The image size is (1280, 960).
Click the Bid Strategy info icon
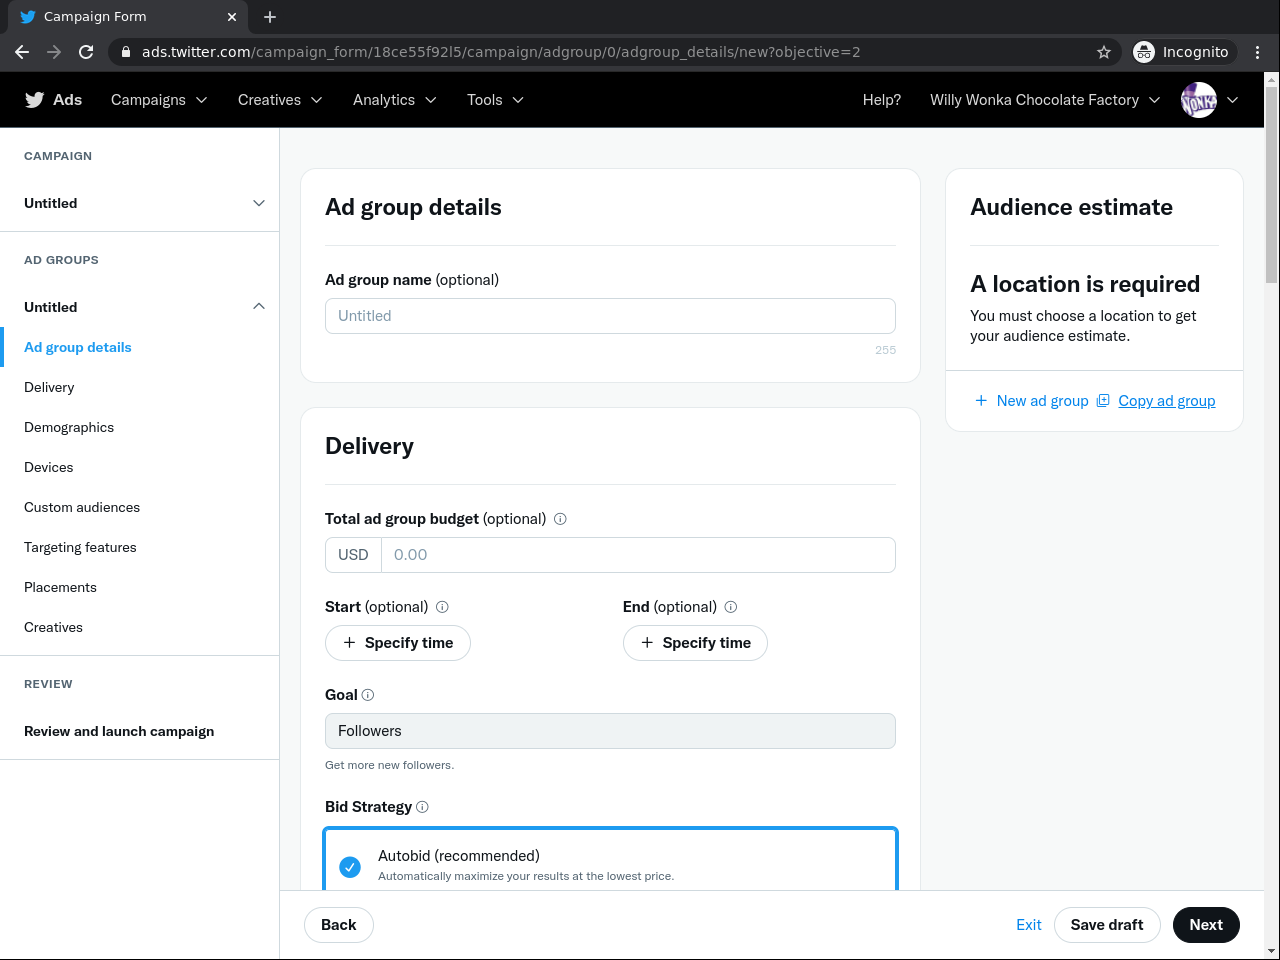pyautogui.click(x=422, y=807)
